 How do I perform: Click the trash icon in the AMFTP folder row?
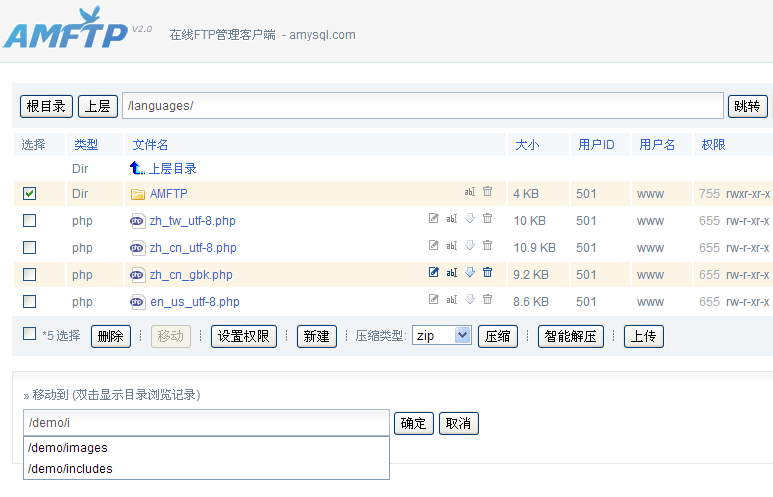pyautogui.click(x=488, y=192)
